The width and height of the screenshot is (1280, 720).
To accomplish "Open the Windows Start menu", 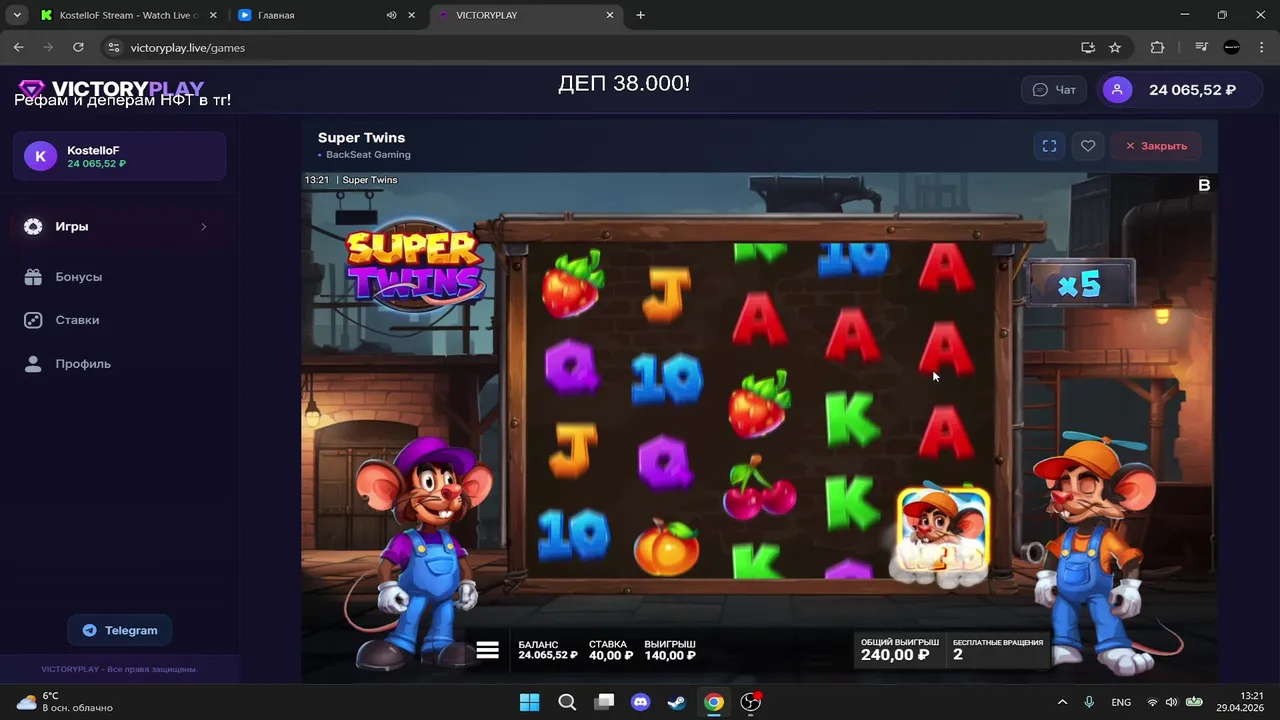I will coord(529,702).
